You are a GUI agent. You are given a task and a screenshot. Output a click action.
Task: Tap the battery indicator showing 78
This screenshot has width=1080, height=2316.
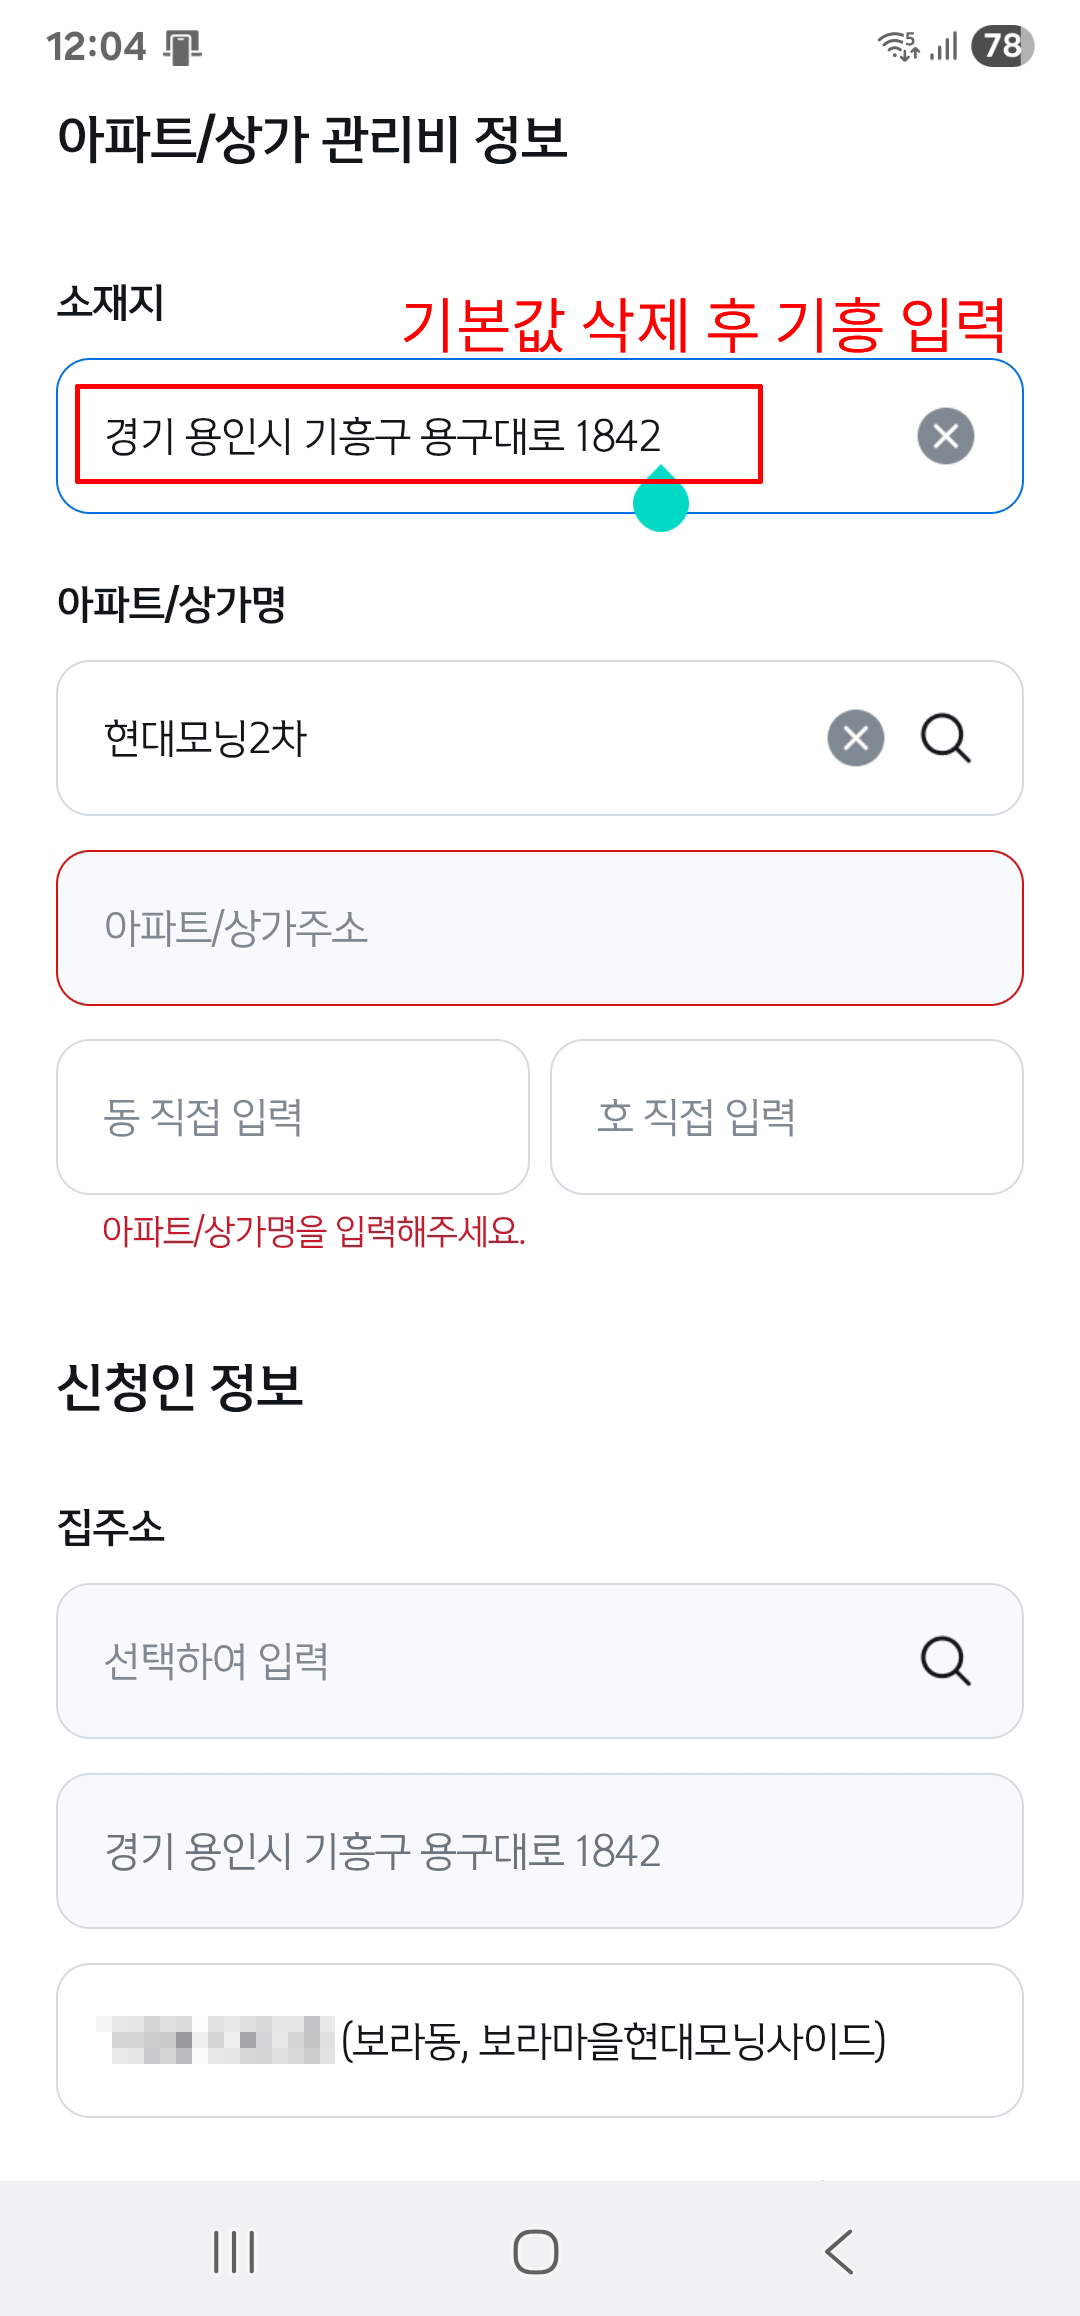pyautogui.click(x=1002, y=46)
